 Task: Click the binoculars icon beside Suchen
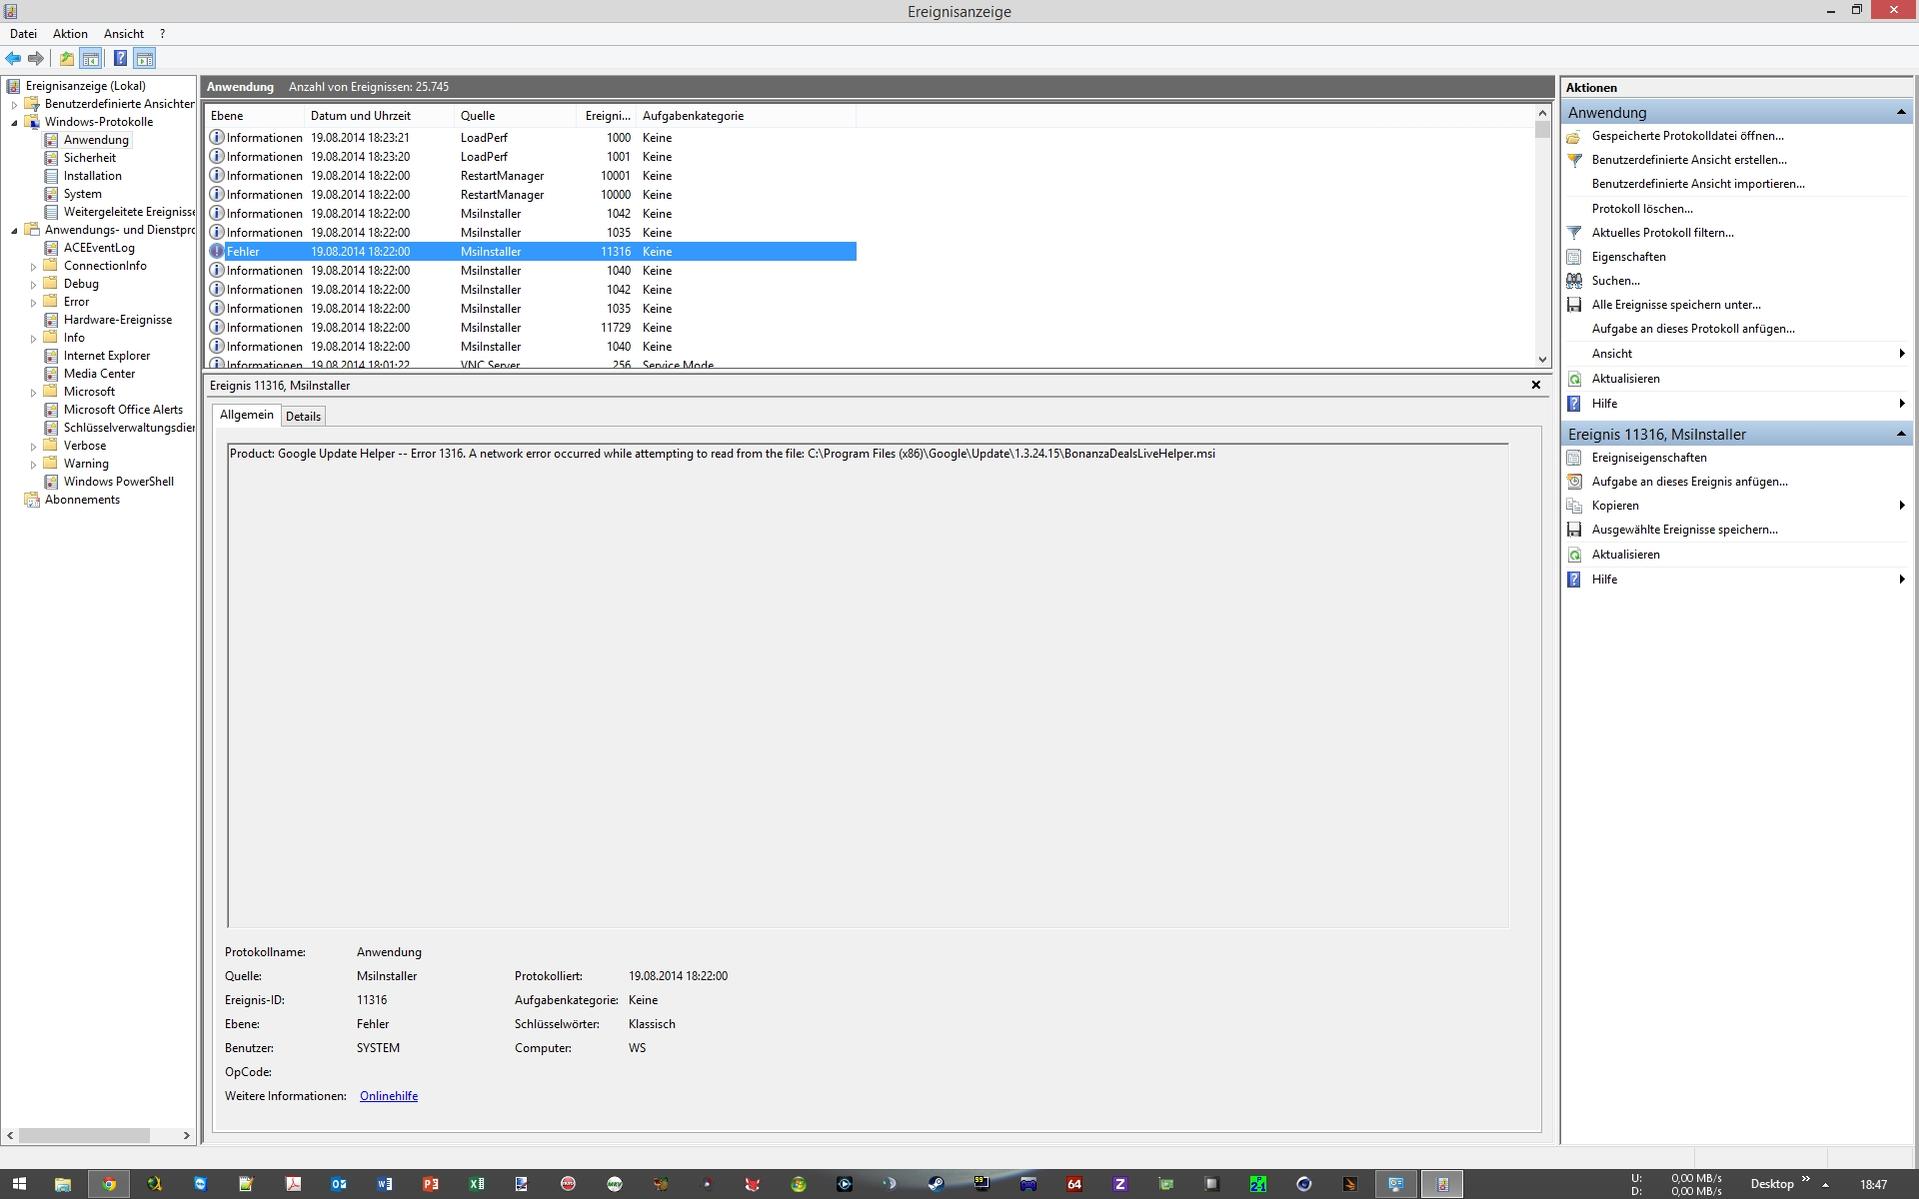pos(1574,281)
